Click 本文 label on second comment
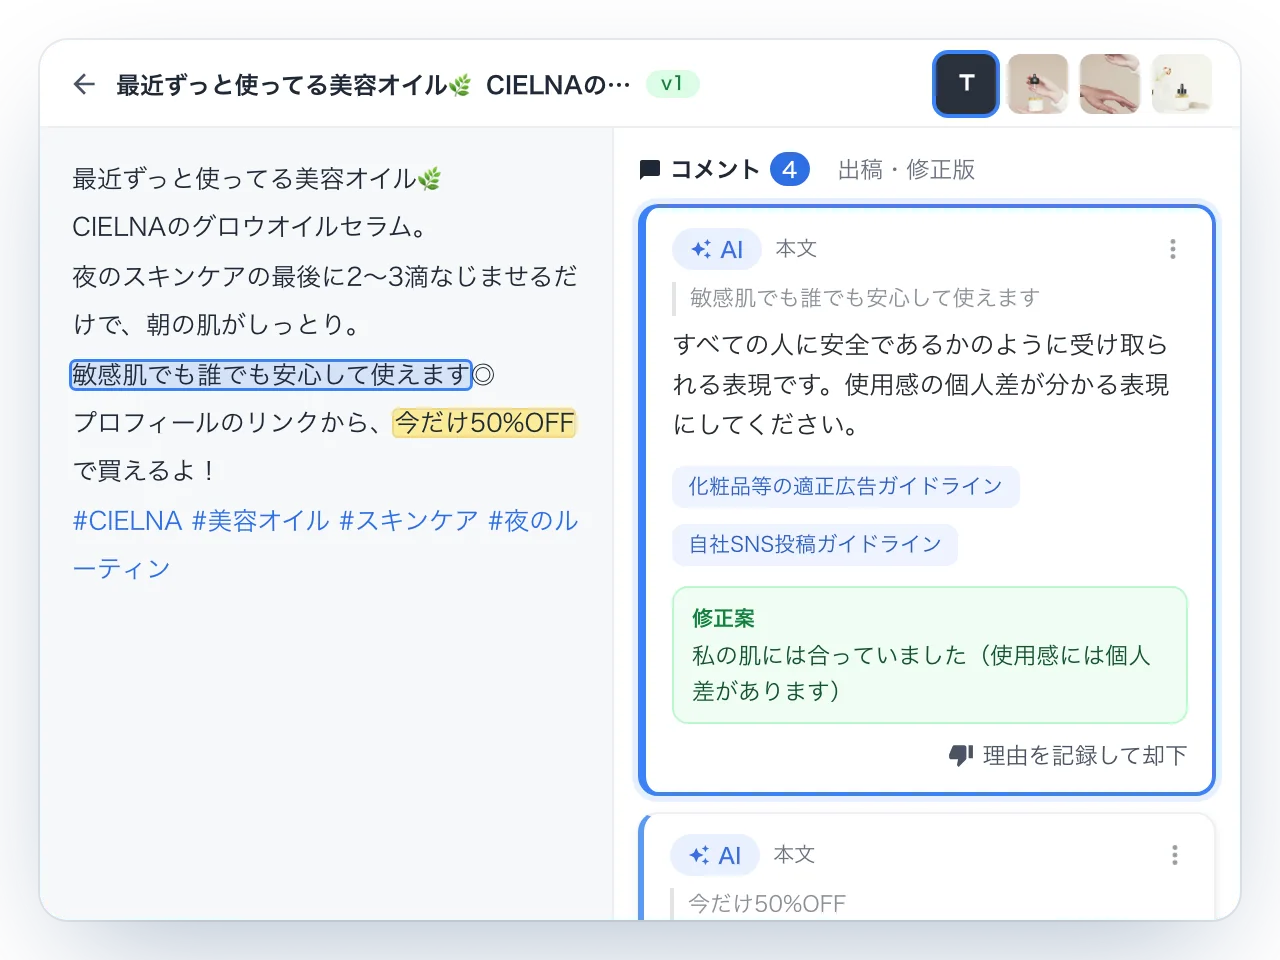The width and height of the screenshot is (1280, 960). tap(795, 855)
